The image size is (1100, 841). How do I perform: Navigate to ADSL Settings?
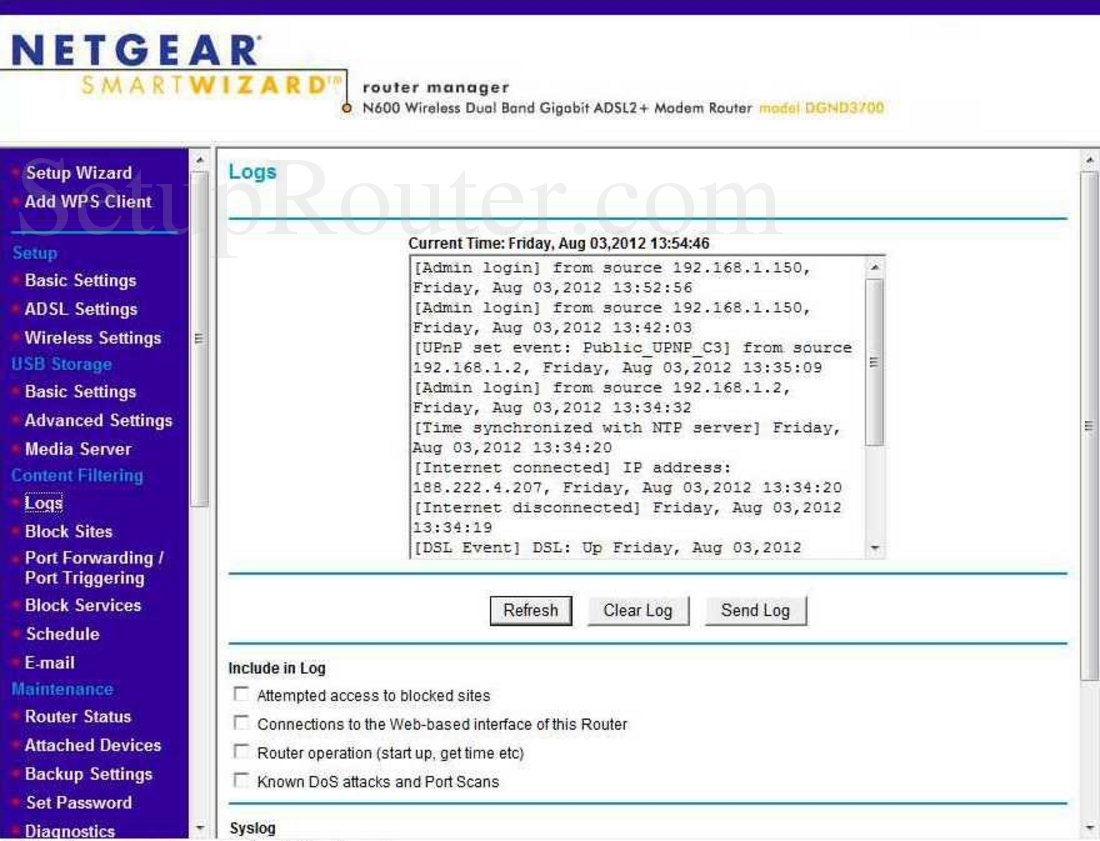point(79,310)
